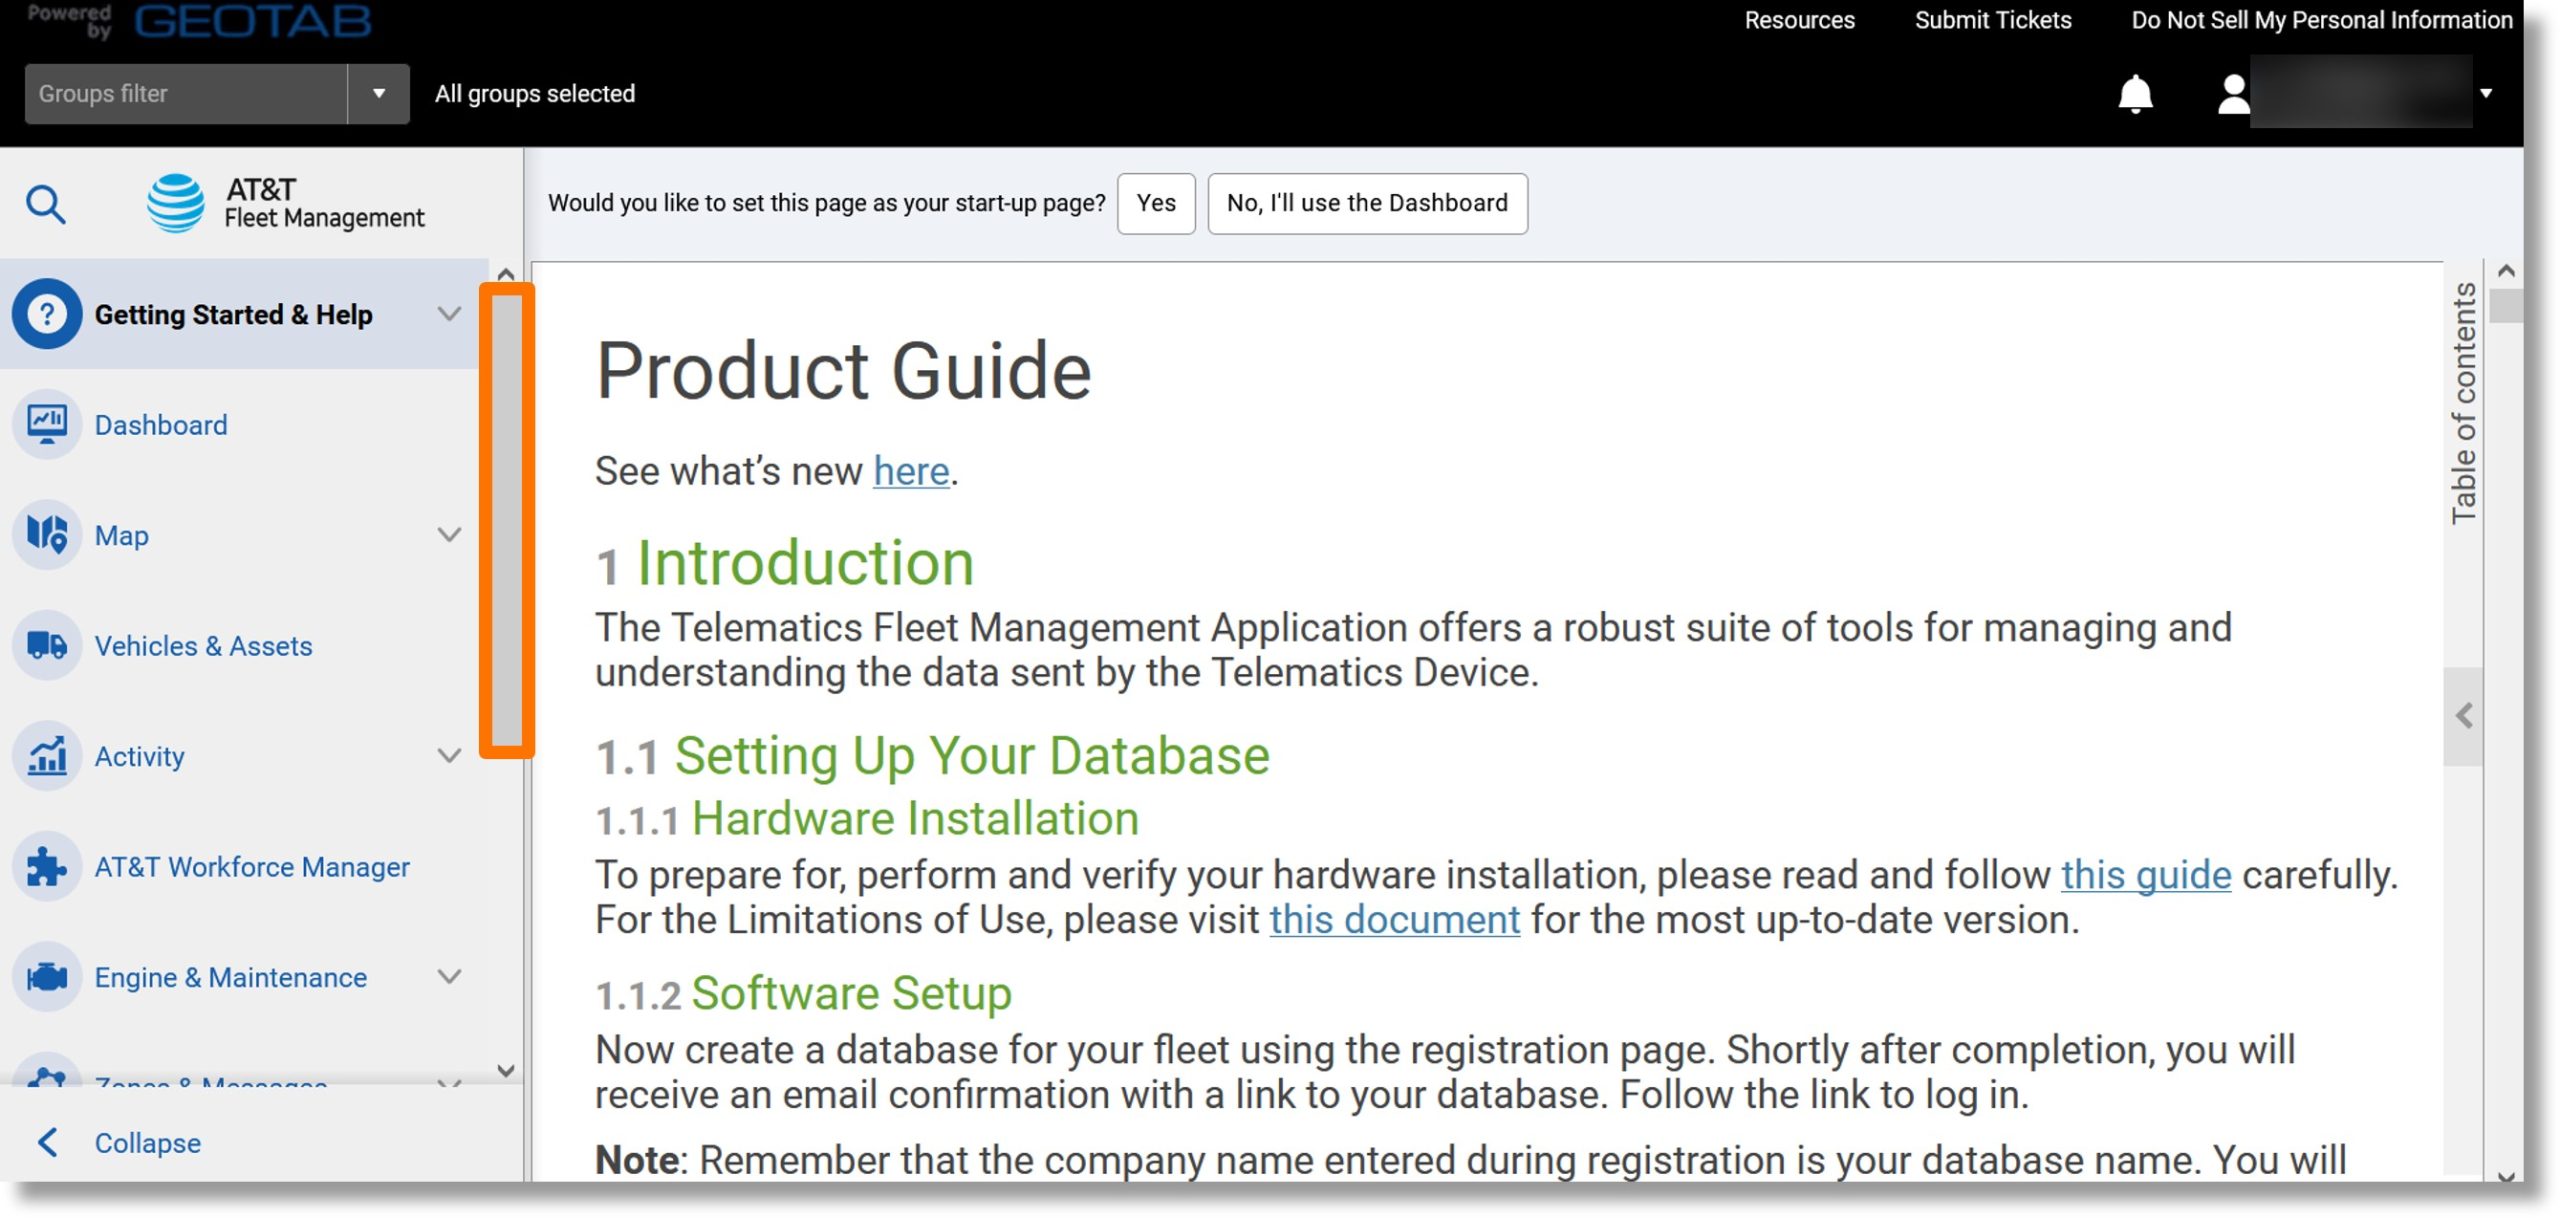This screenshot has height=1218, width=2560.
Task: Click the Getting Started & Help icon
Action: (46, 312)
